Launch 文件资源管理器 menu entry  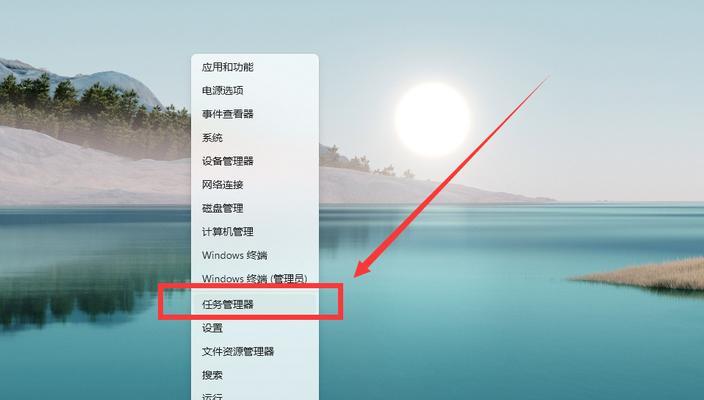[255, 352]
